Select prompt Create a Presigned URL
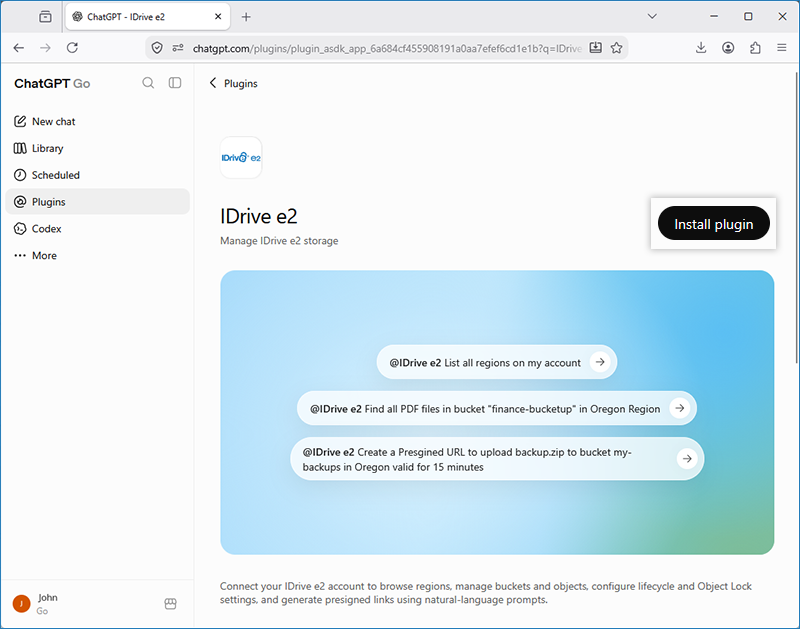 click(497, 459)
